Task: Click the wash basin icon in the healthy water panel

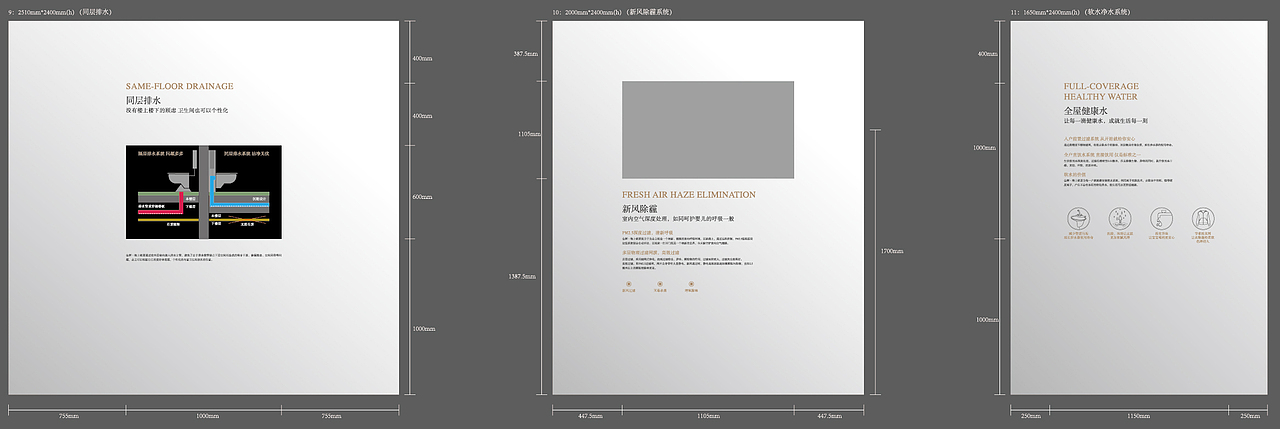Action: [1078, 219]
